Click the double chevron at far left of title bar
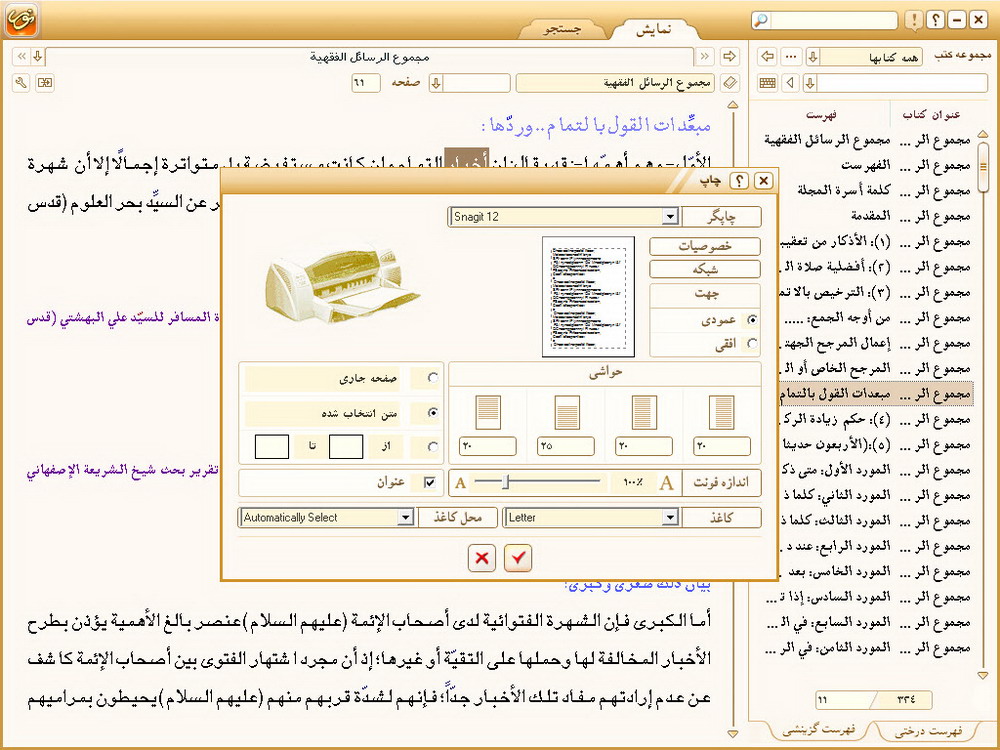This screenshot has height=750, width=1000. tap(22, 56)
